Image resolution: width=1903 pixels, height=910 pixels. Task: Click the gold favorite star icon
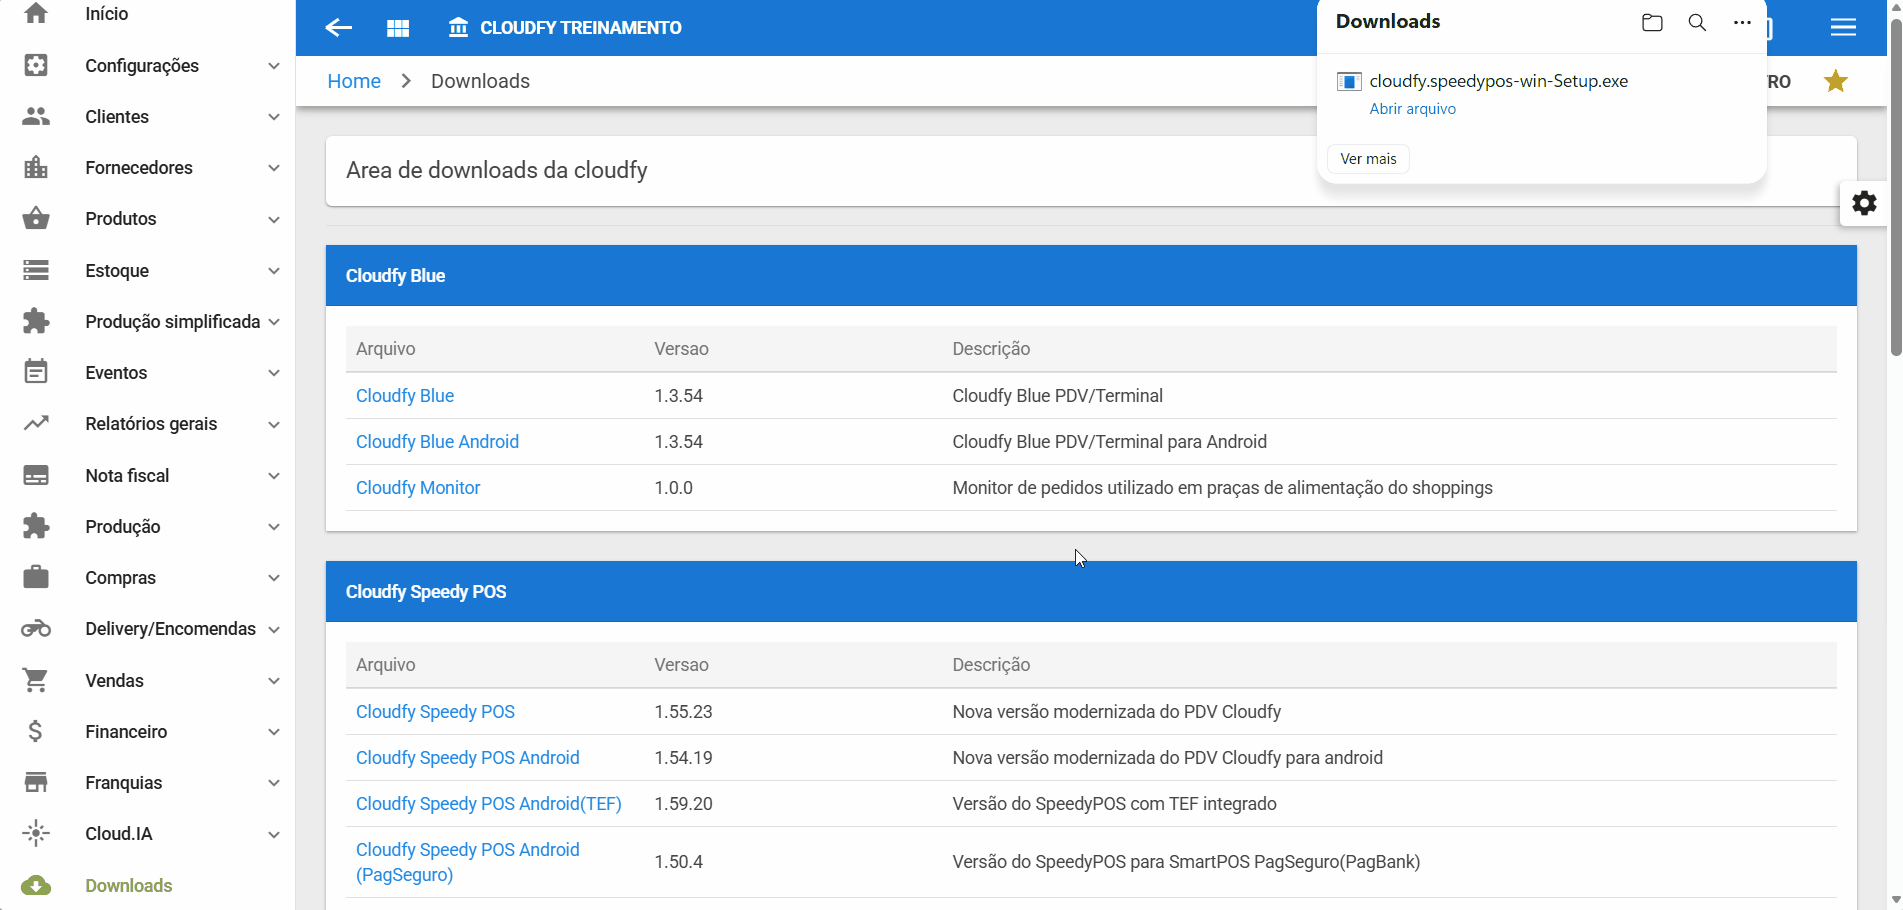[1835, 81]
